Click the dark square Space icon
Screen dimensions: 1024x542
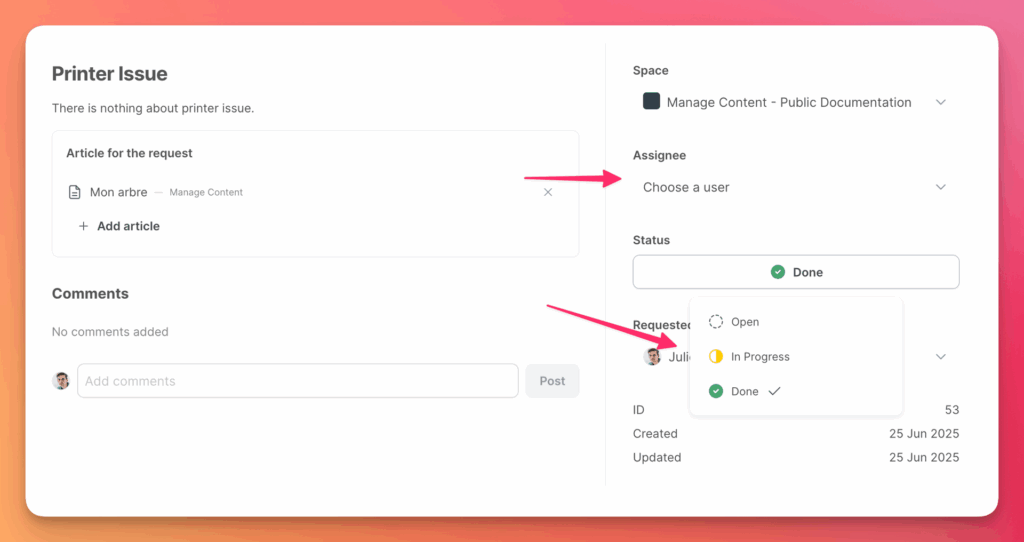point(651,102)
